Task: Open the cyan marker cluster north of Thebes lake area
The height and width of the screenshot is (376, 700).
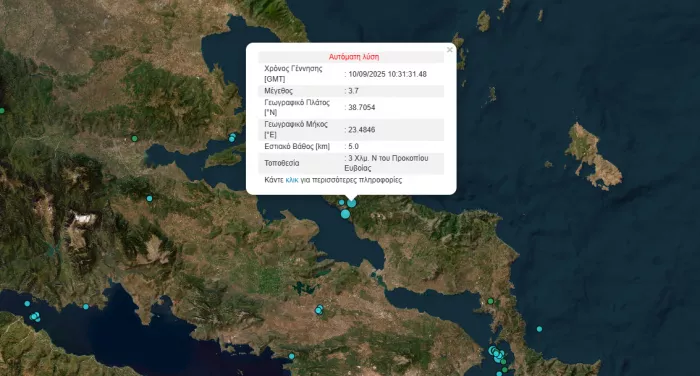Action: click(319, 309)
